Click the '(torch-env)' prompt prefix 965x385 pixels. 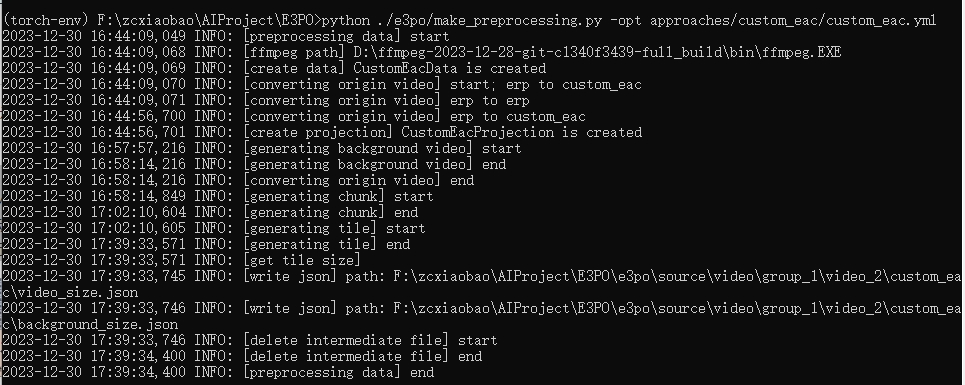(x=46, y=20)
